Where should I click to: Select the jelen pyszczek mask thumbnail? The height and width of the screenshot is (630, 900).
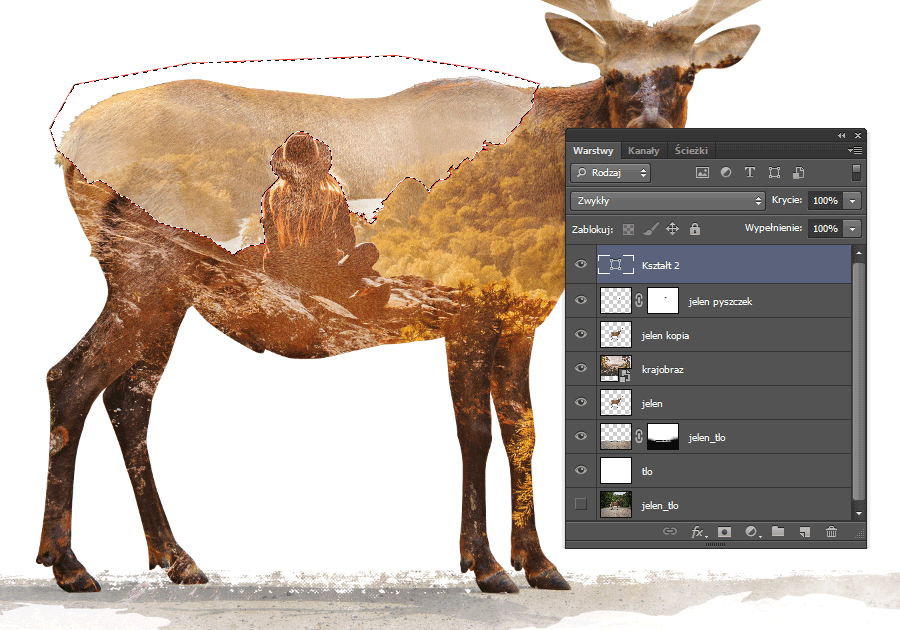(663, 300)
